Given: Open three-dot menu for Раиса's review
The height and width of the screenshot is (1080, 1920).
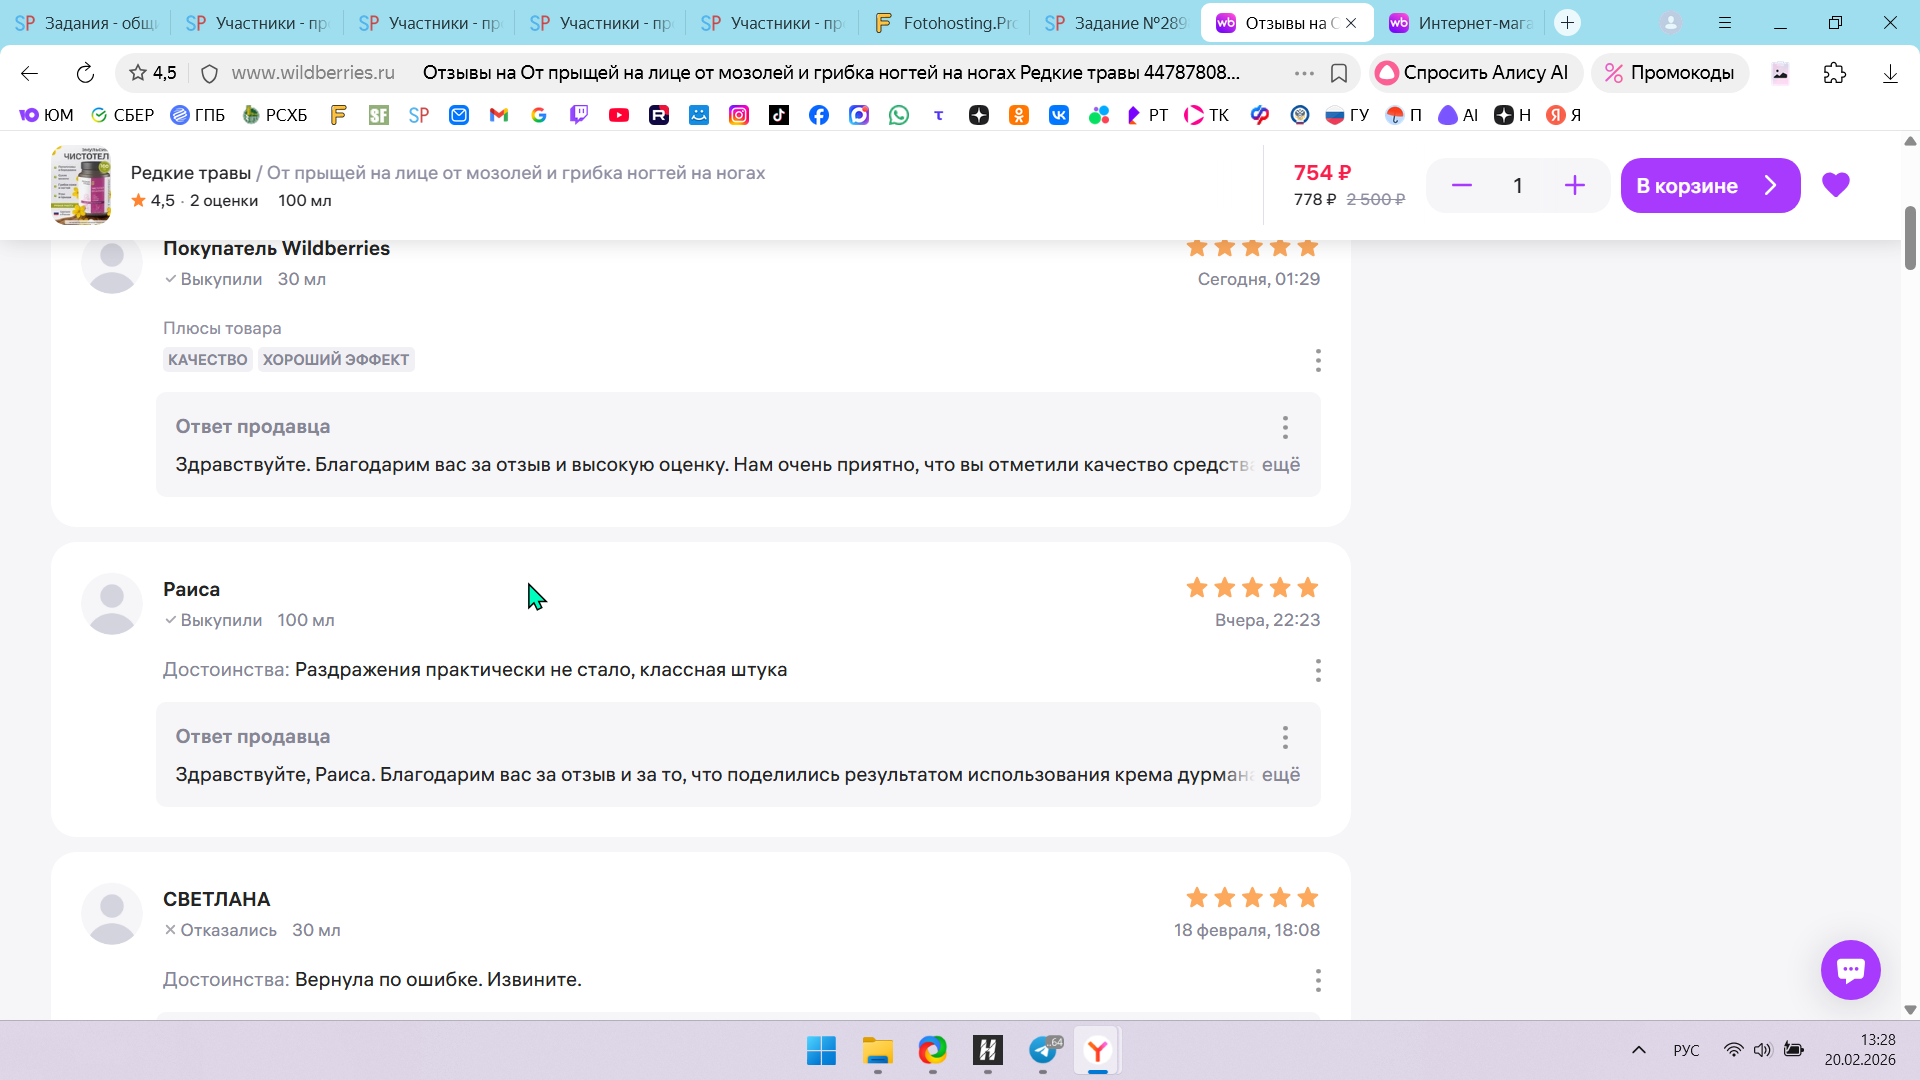Looking at the screenshot, I should pos(1318,670).
